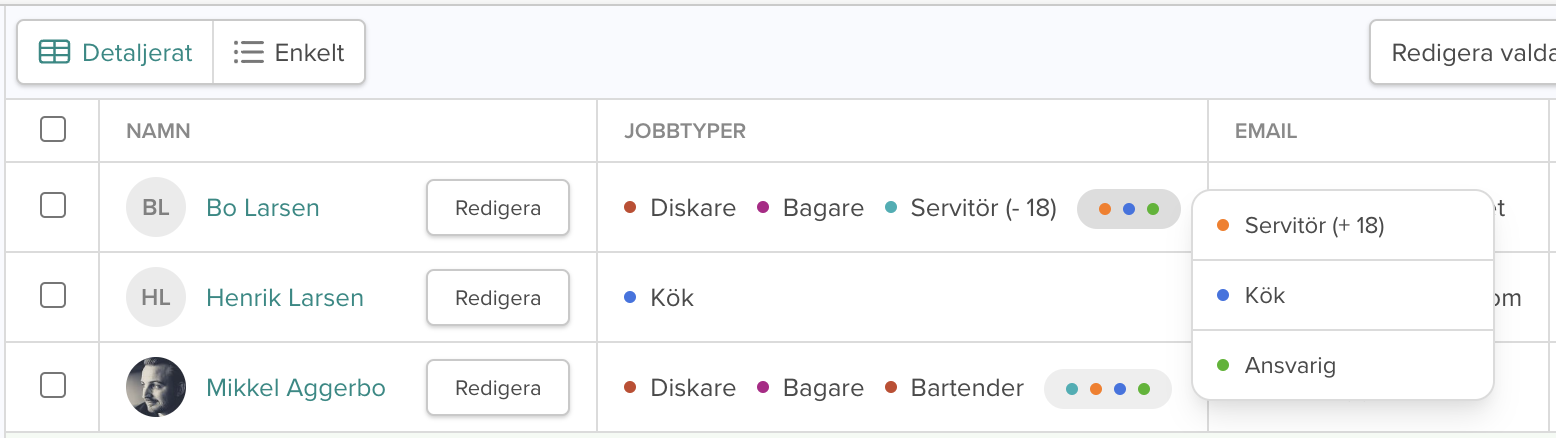Image resolution: width=1556 pixels, height=438 pixels.
Task: Click the Detaljerat table view icon
Action: pyautogui.click(x=54, y=52)
